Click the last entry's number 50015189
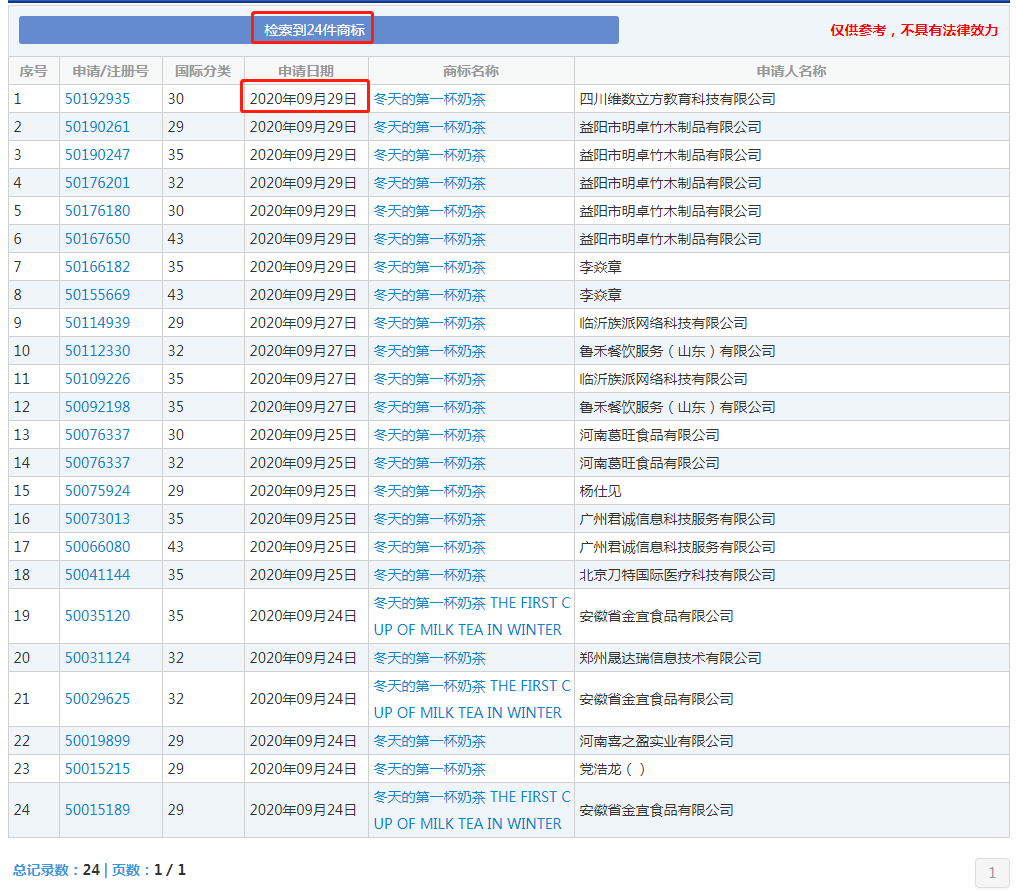Image resolution: width=1018 pixels, height=894 pixels. 97,810
